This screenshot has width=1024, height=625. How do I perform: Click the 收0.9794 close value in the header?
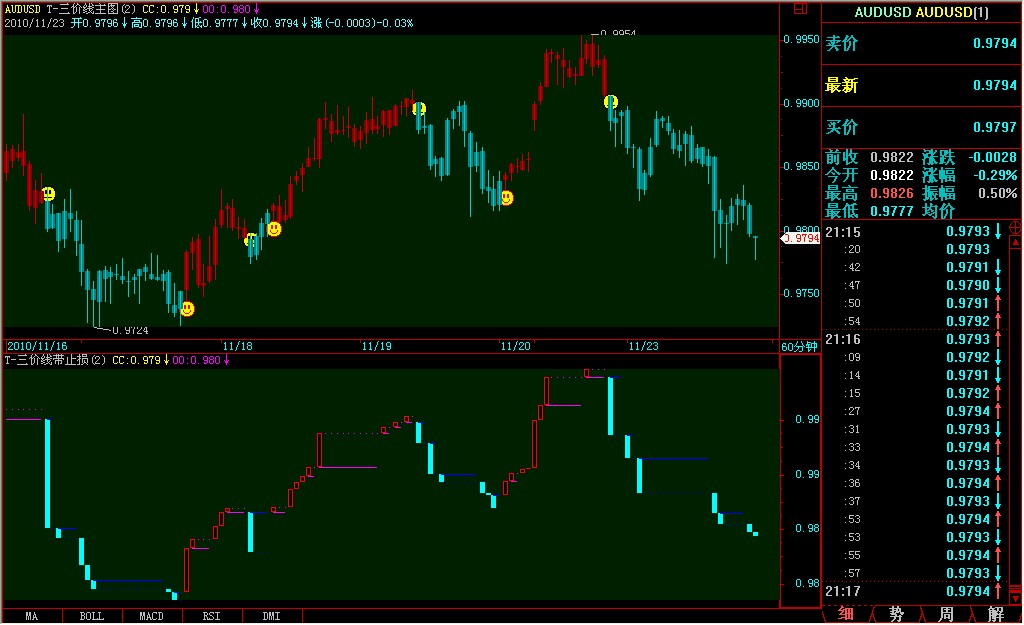pyautogui.click(x=275, y=23)
